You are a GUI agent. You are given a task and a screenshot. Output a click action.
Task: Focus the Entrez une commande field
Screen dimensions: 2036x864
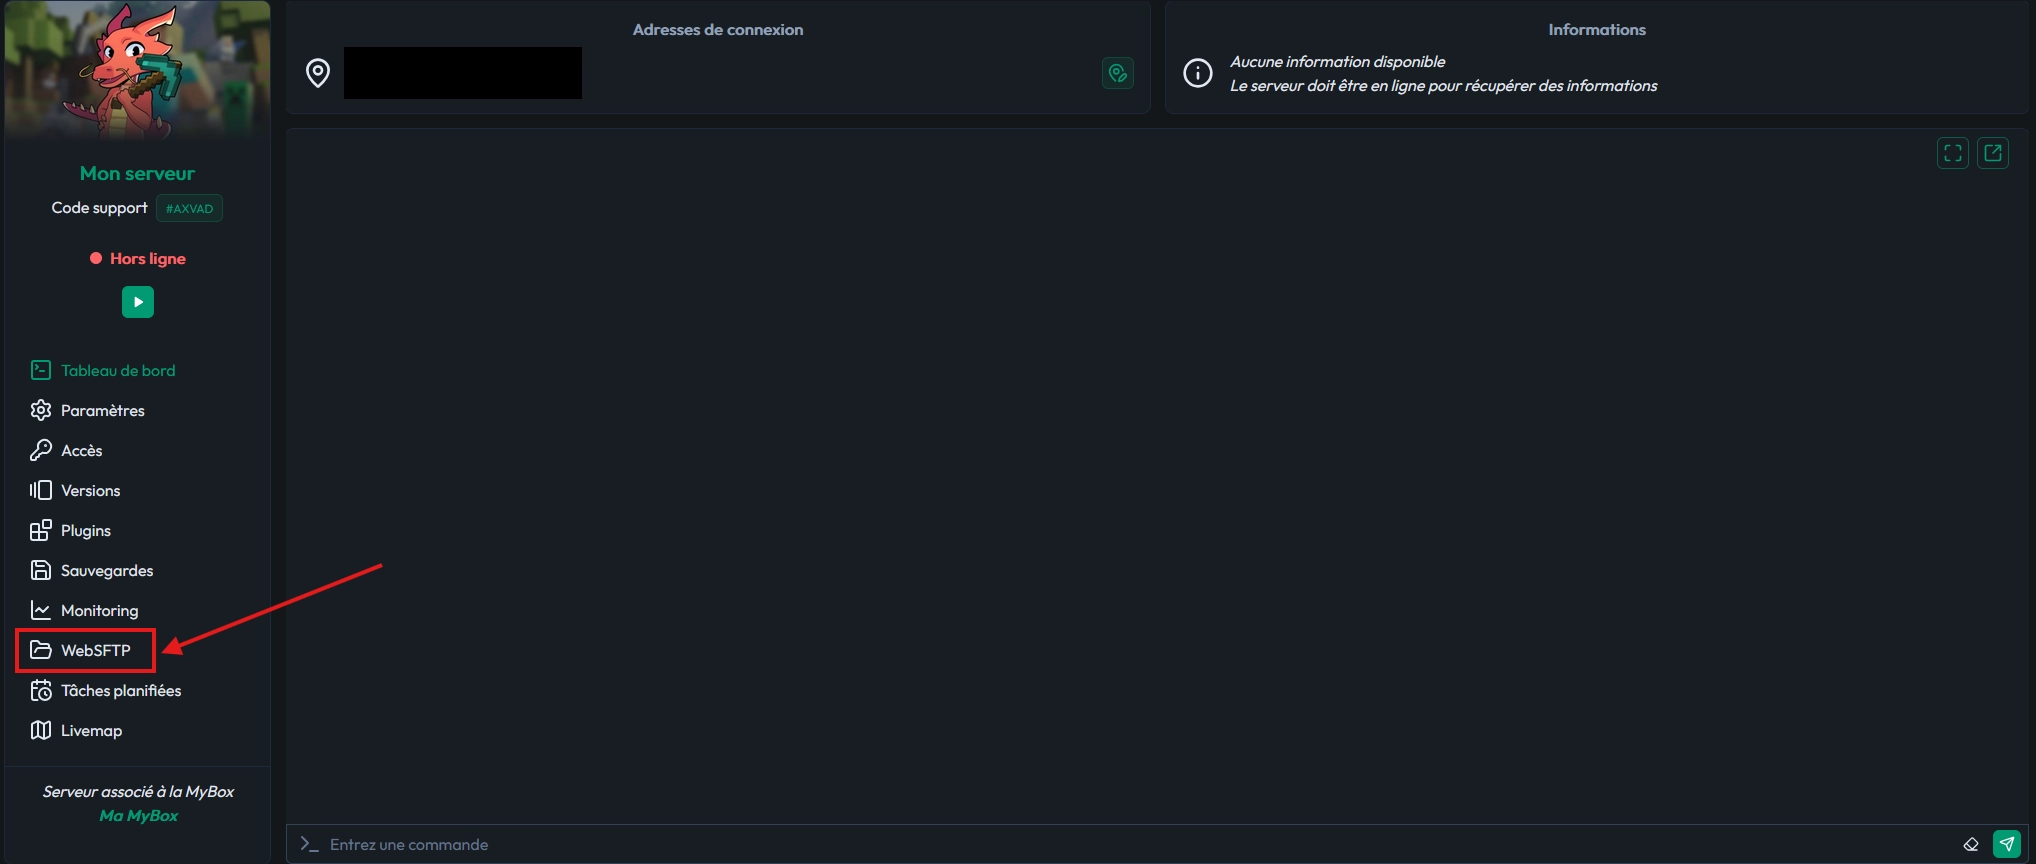tap(1100, 844)
